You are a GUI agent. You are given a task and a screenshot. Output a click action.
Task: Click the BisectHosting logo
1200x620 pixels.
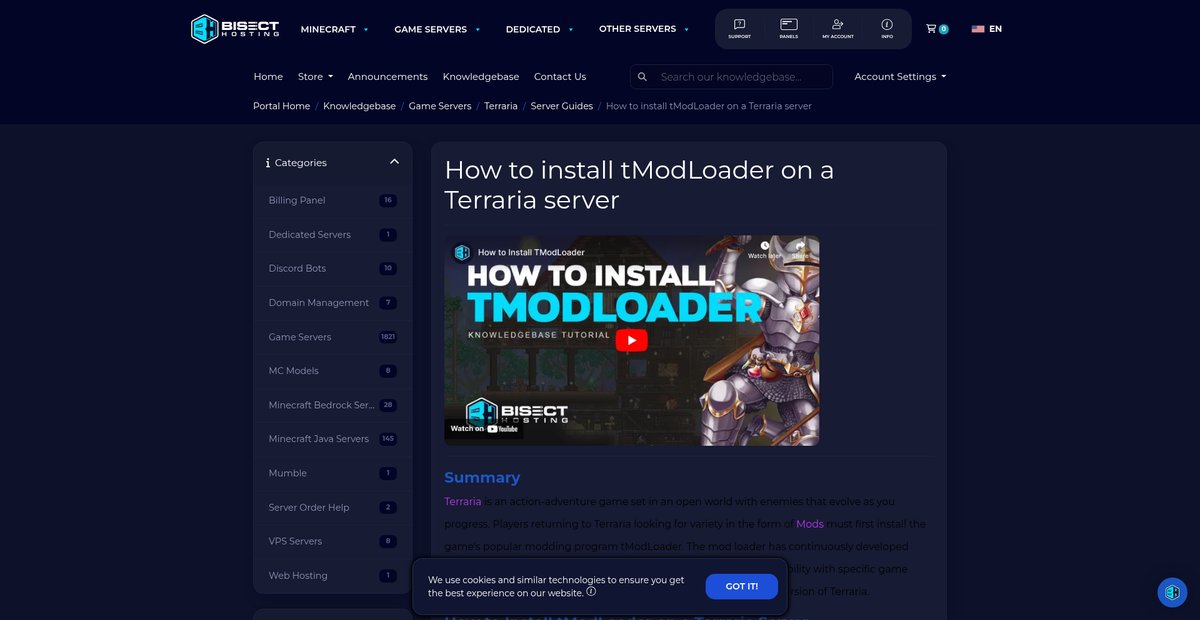click(237, 29)
